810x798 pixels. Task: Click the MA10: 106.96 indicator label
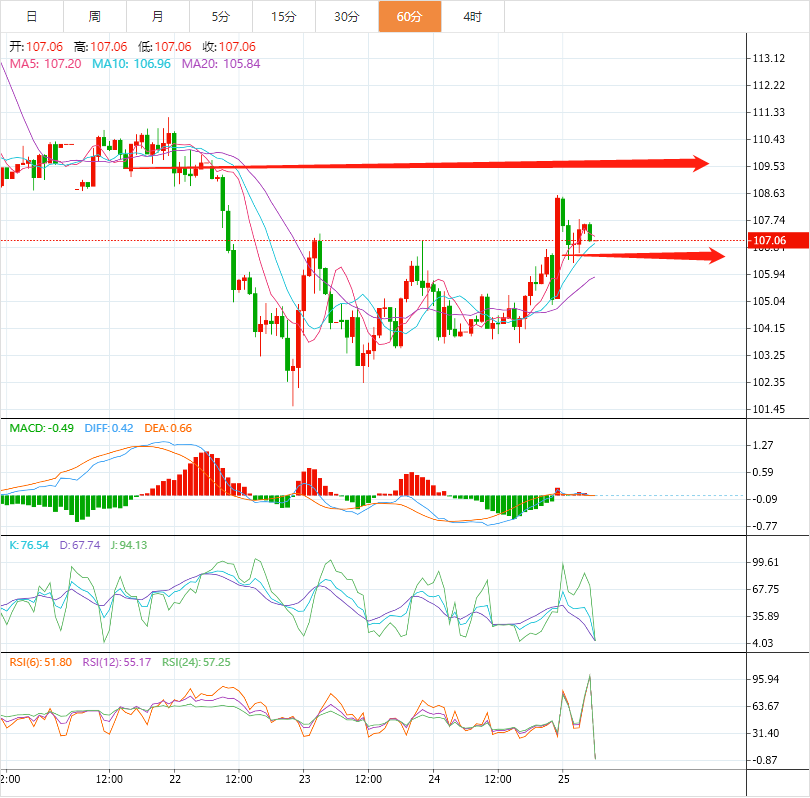pos(131,64)
